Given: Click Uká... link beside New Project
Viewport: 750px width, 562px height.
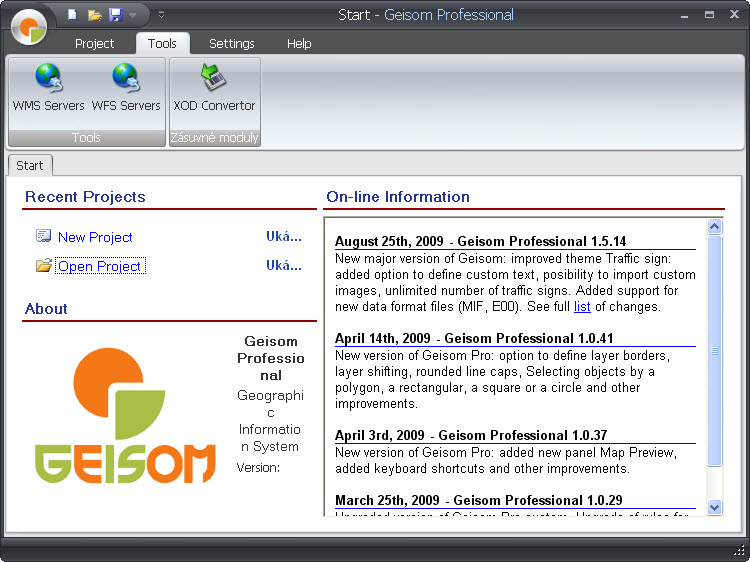Looking at the screenshot, I should click(x=284, y=236).
